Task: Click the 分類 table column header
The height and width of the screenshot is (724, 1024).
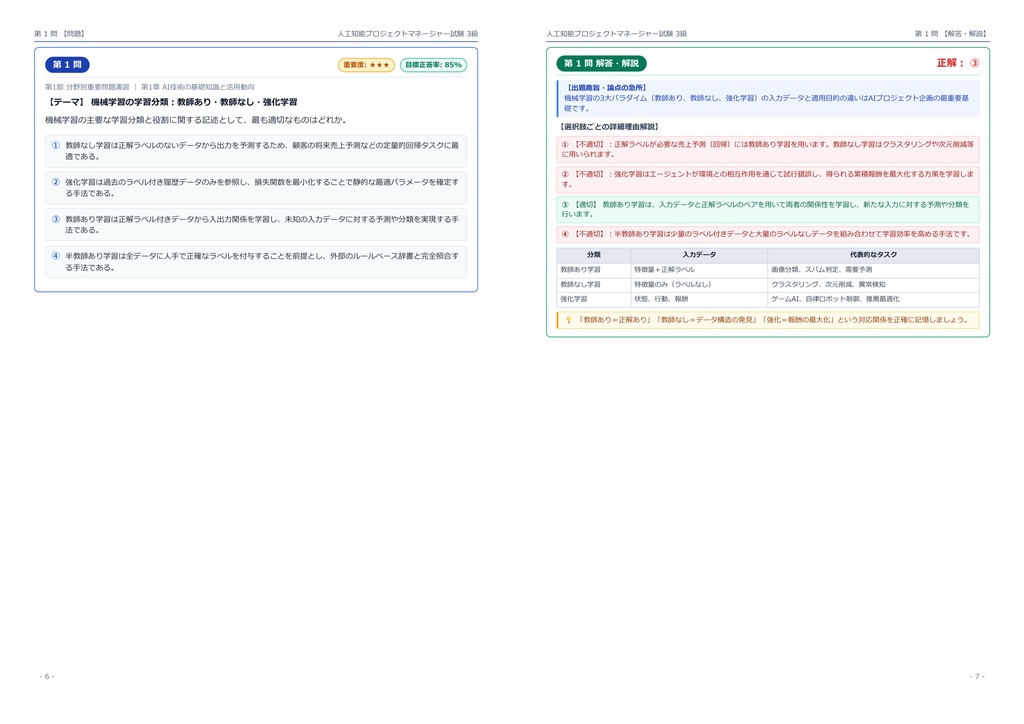Action: coord(594,255)
